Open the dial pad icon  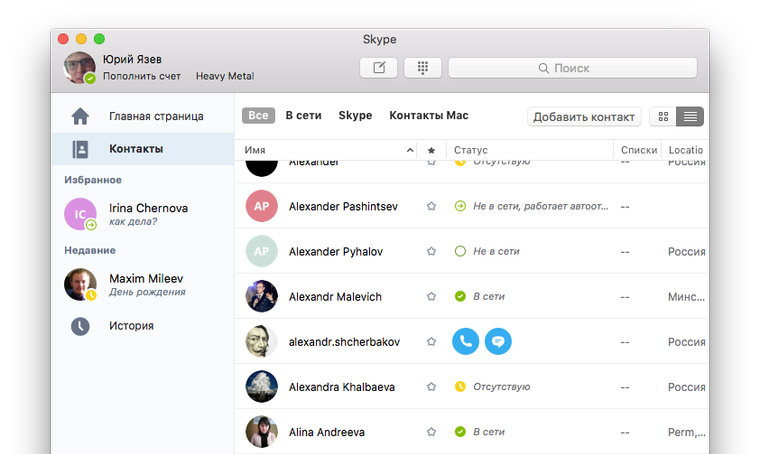(423, 68)
